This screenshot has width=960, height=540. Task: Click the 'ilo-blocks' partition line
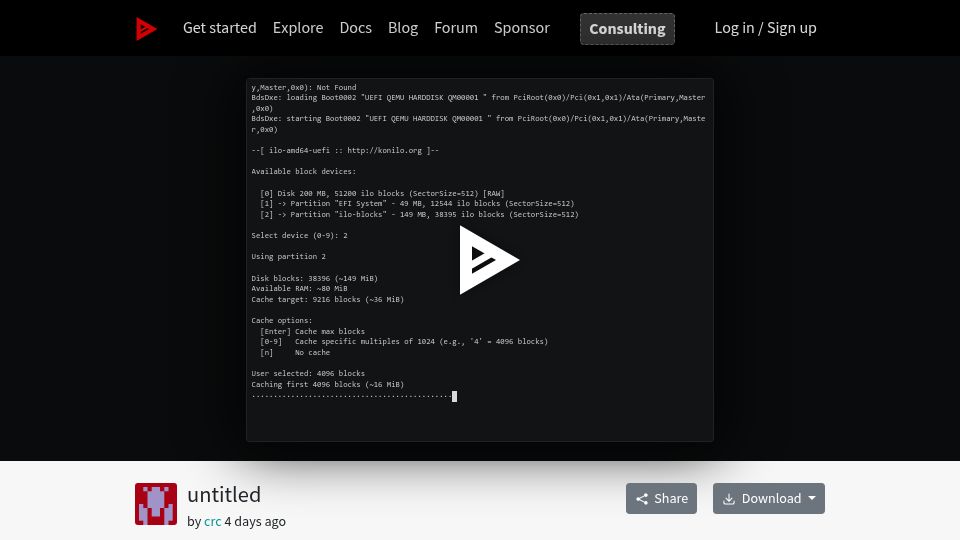click(419, 215)
